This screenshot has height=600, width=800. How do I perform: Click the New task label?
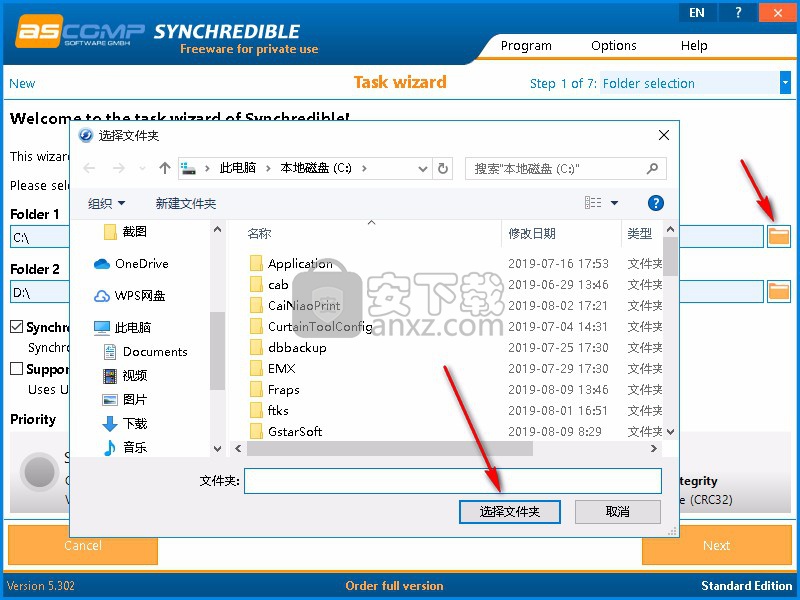22,83
